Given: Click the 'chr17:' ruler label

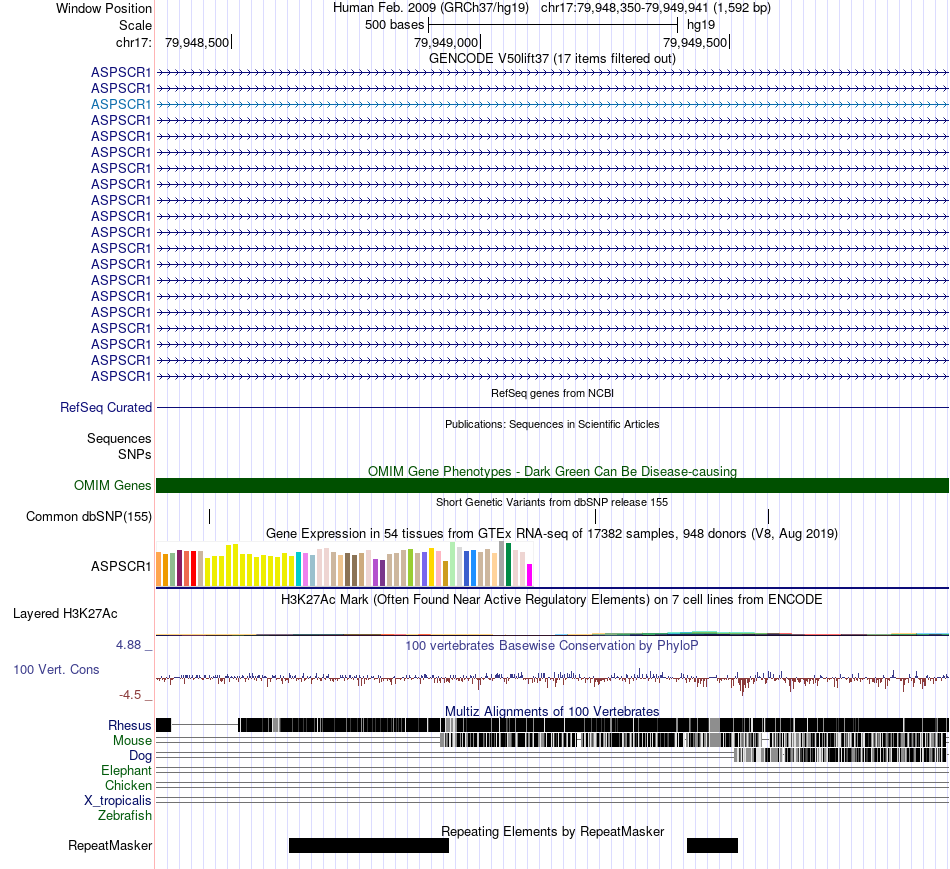Looking at the screenshot, I should point(133,42).
